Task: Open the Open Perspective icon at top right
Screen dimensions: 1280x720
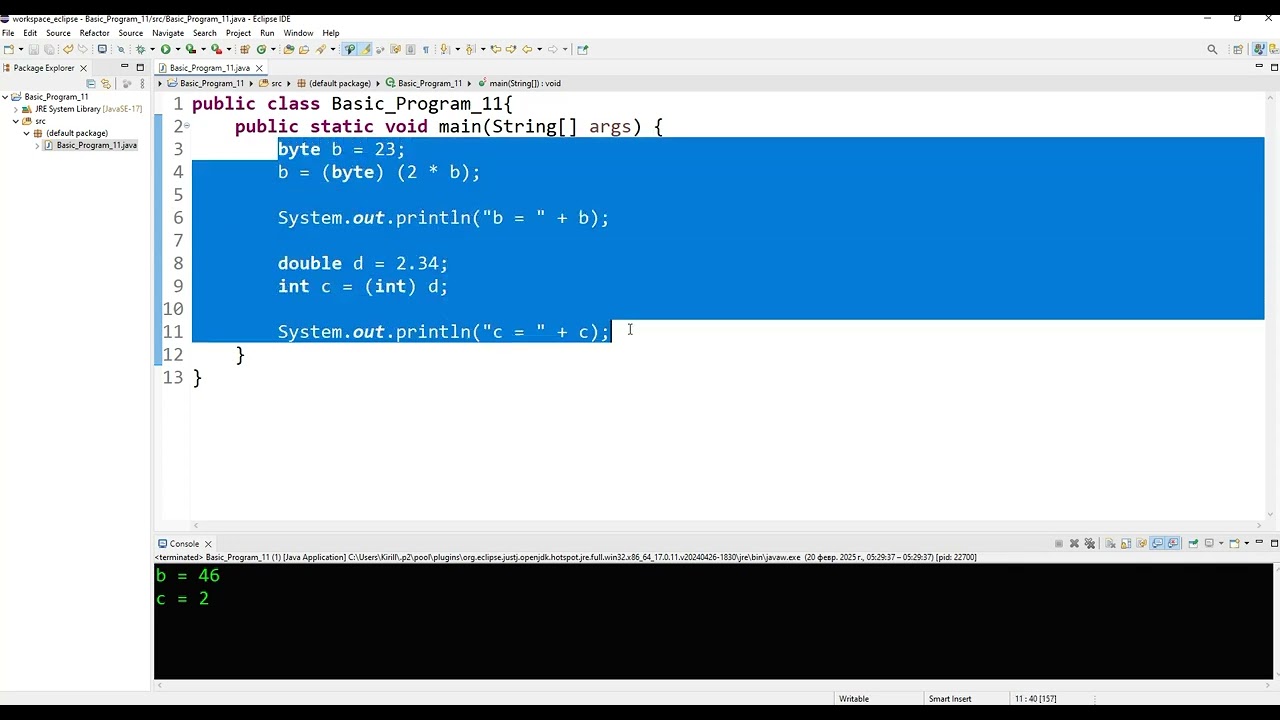Action: point(1238,49)
